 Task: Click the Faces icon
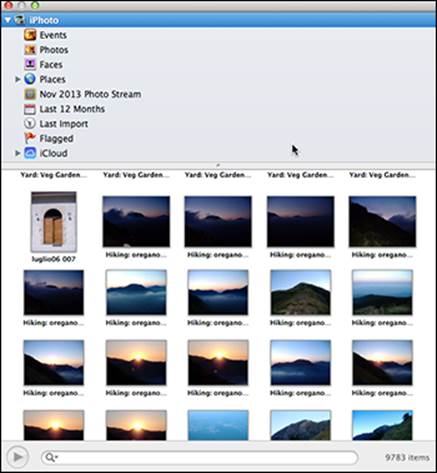coord(30,64)
